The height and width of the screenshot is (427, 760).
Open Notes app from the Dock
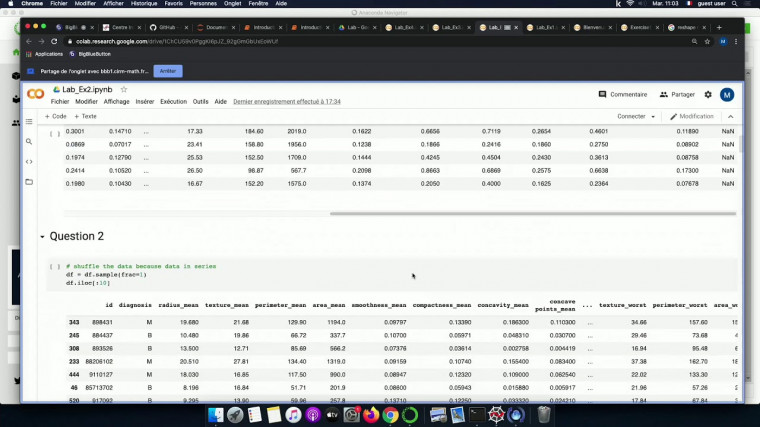click(x=274, y=415)
